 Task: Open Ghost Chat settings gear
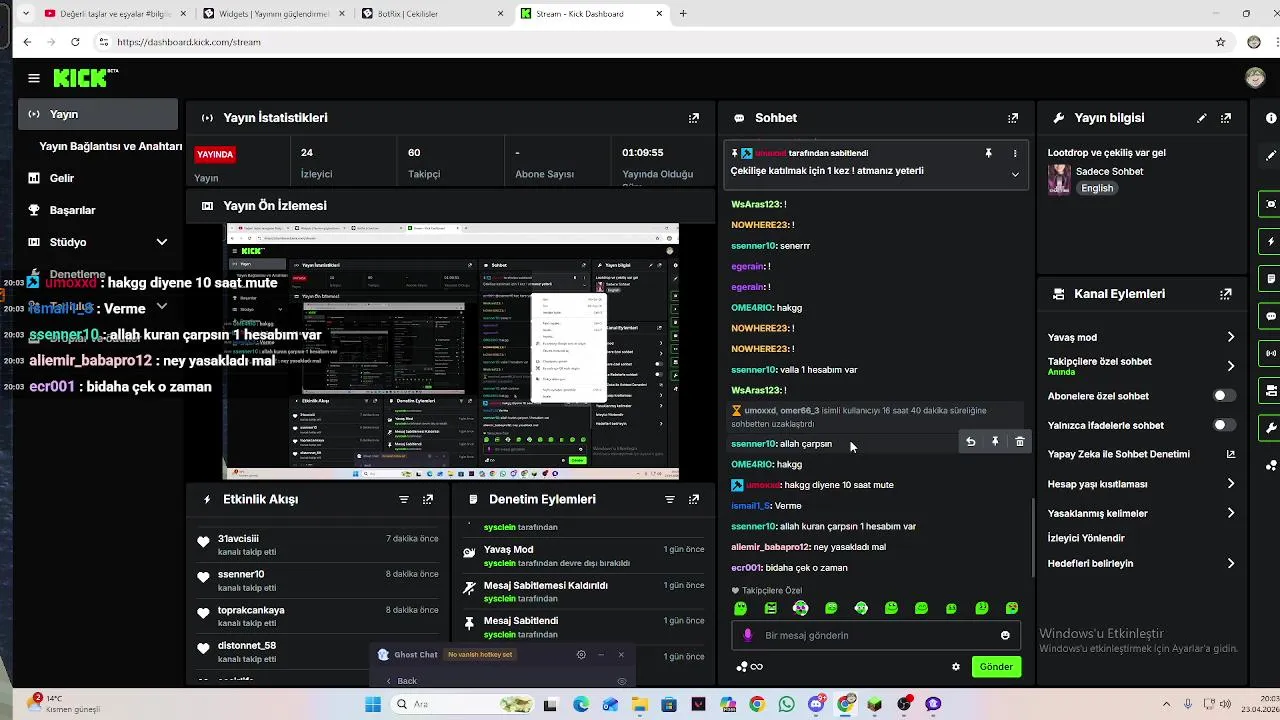point(581,655)
